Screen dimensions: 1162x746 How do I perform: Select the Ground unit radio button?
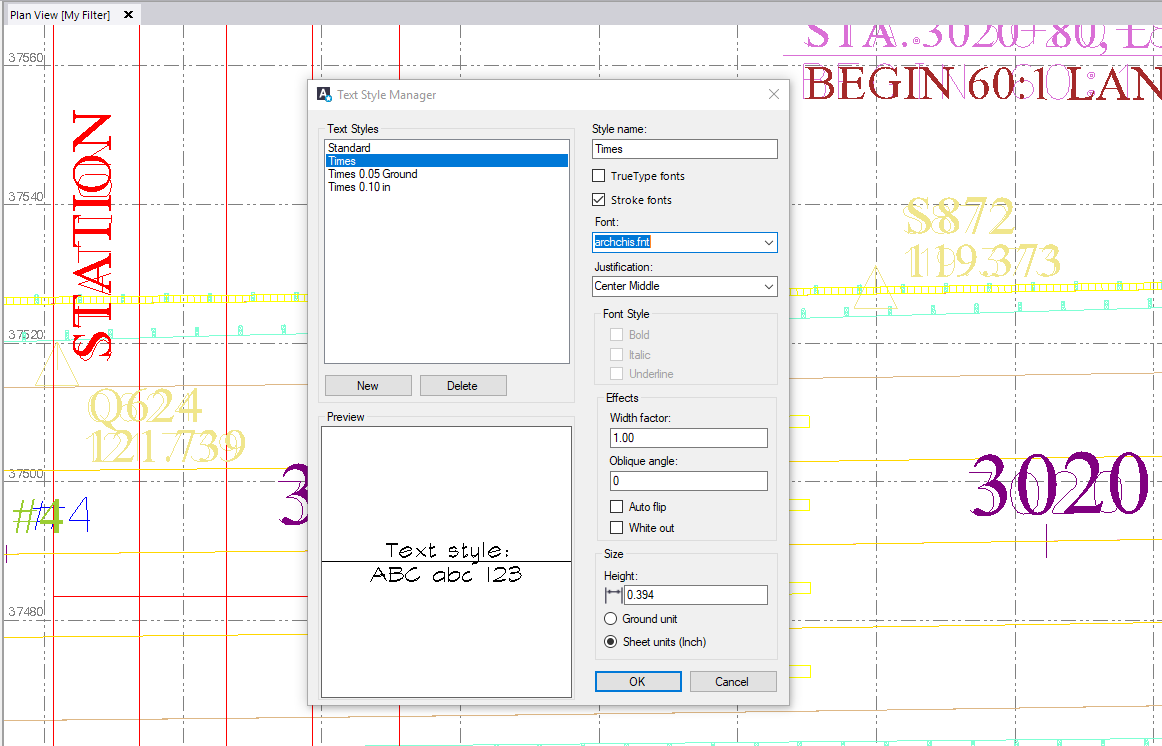coord(610,618)
